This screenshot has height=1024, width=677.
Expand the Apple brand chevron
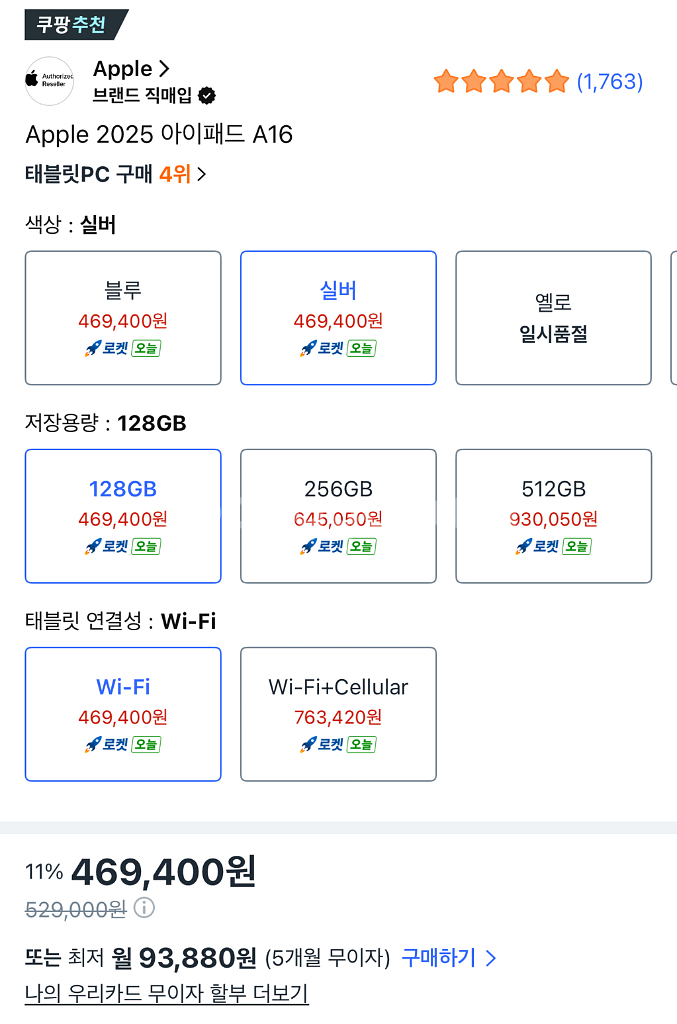162,68
